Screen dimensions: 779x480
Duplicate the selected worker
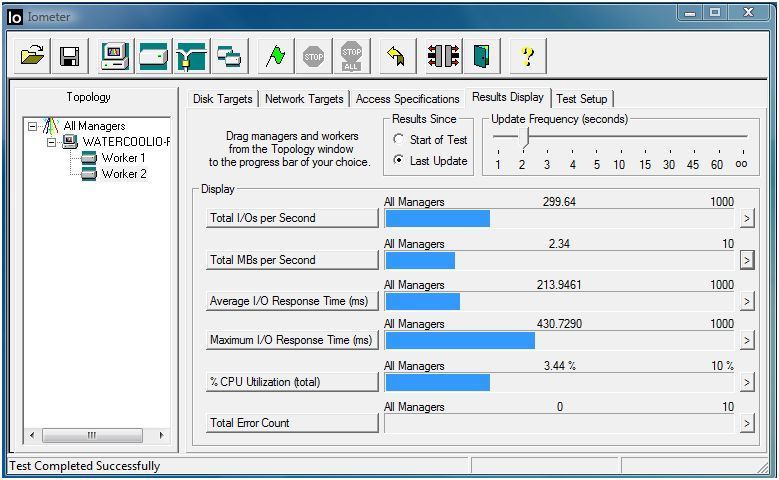(229, 56)
